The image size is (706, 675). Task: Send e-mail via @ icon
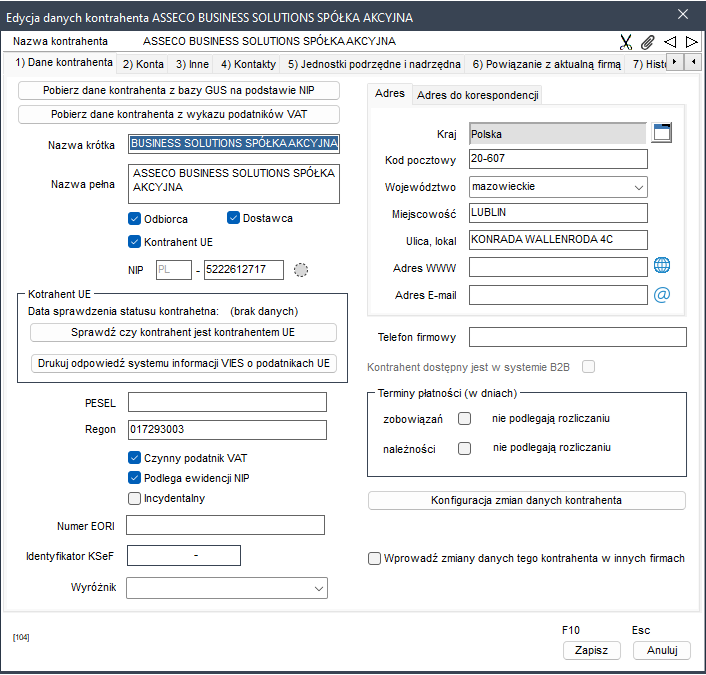[661, 294]
